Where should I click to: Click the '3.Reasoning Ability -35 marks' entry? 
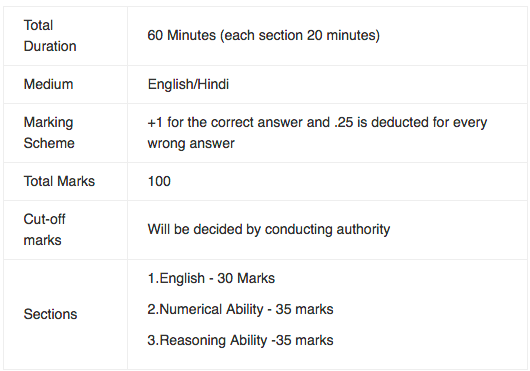point(240,340)
